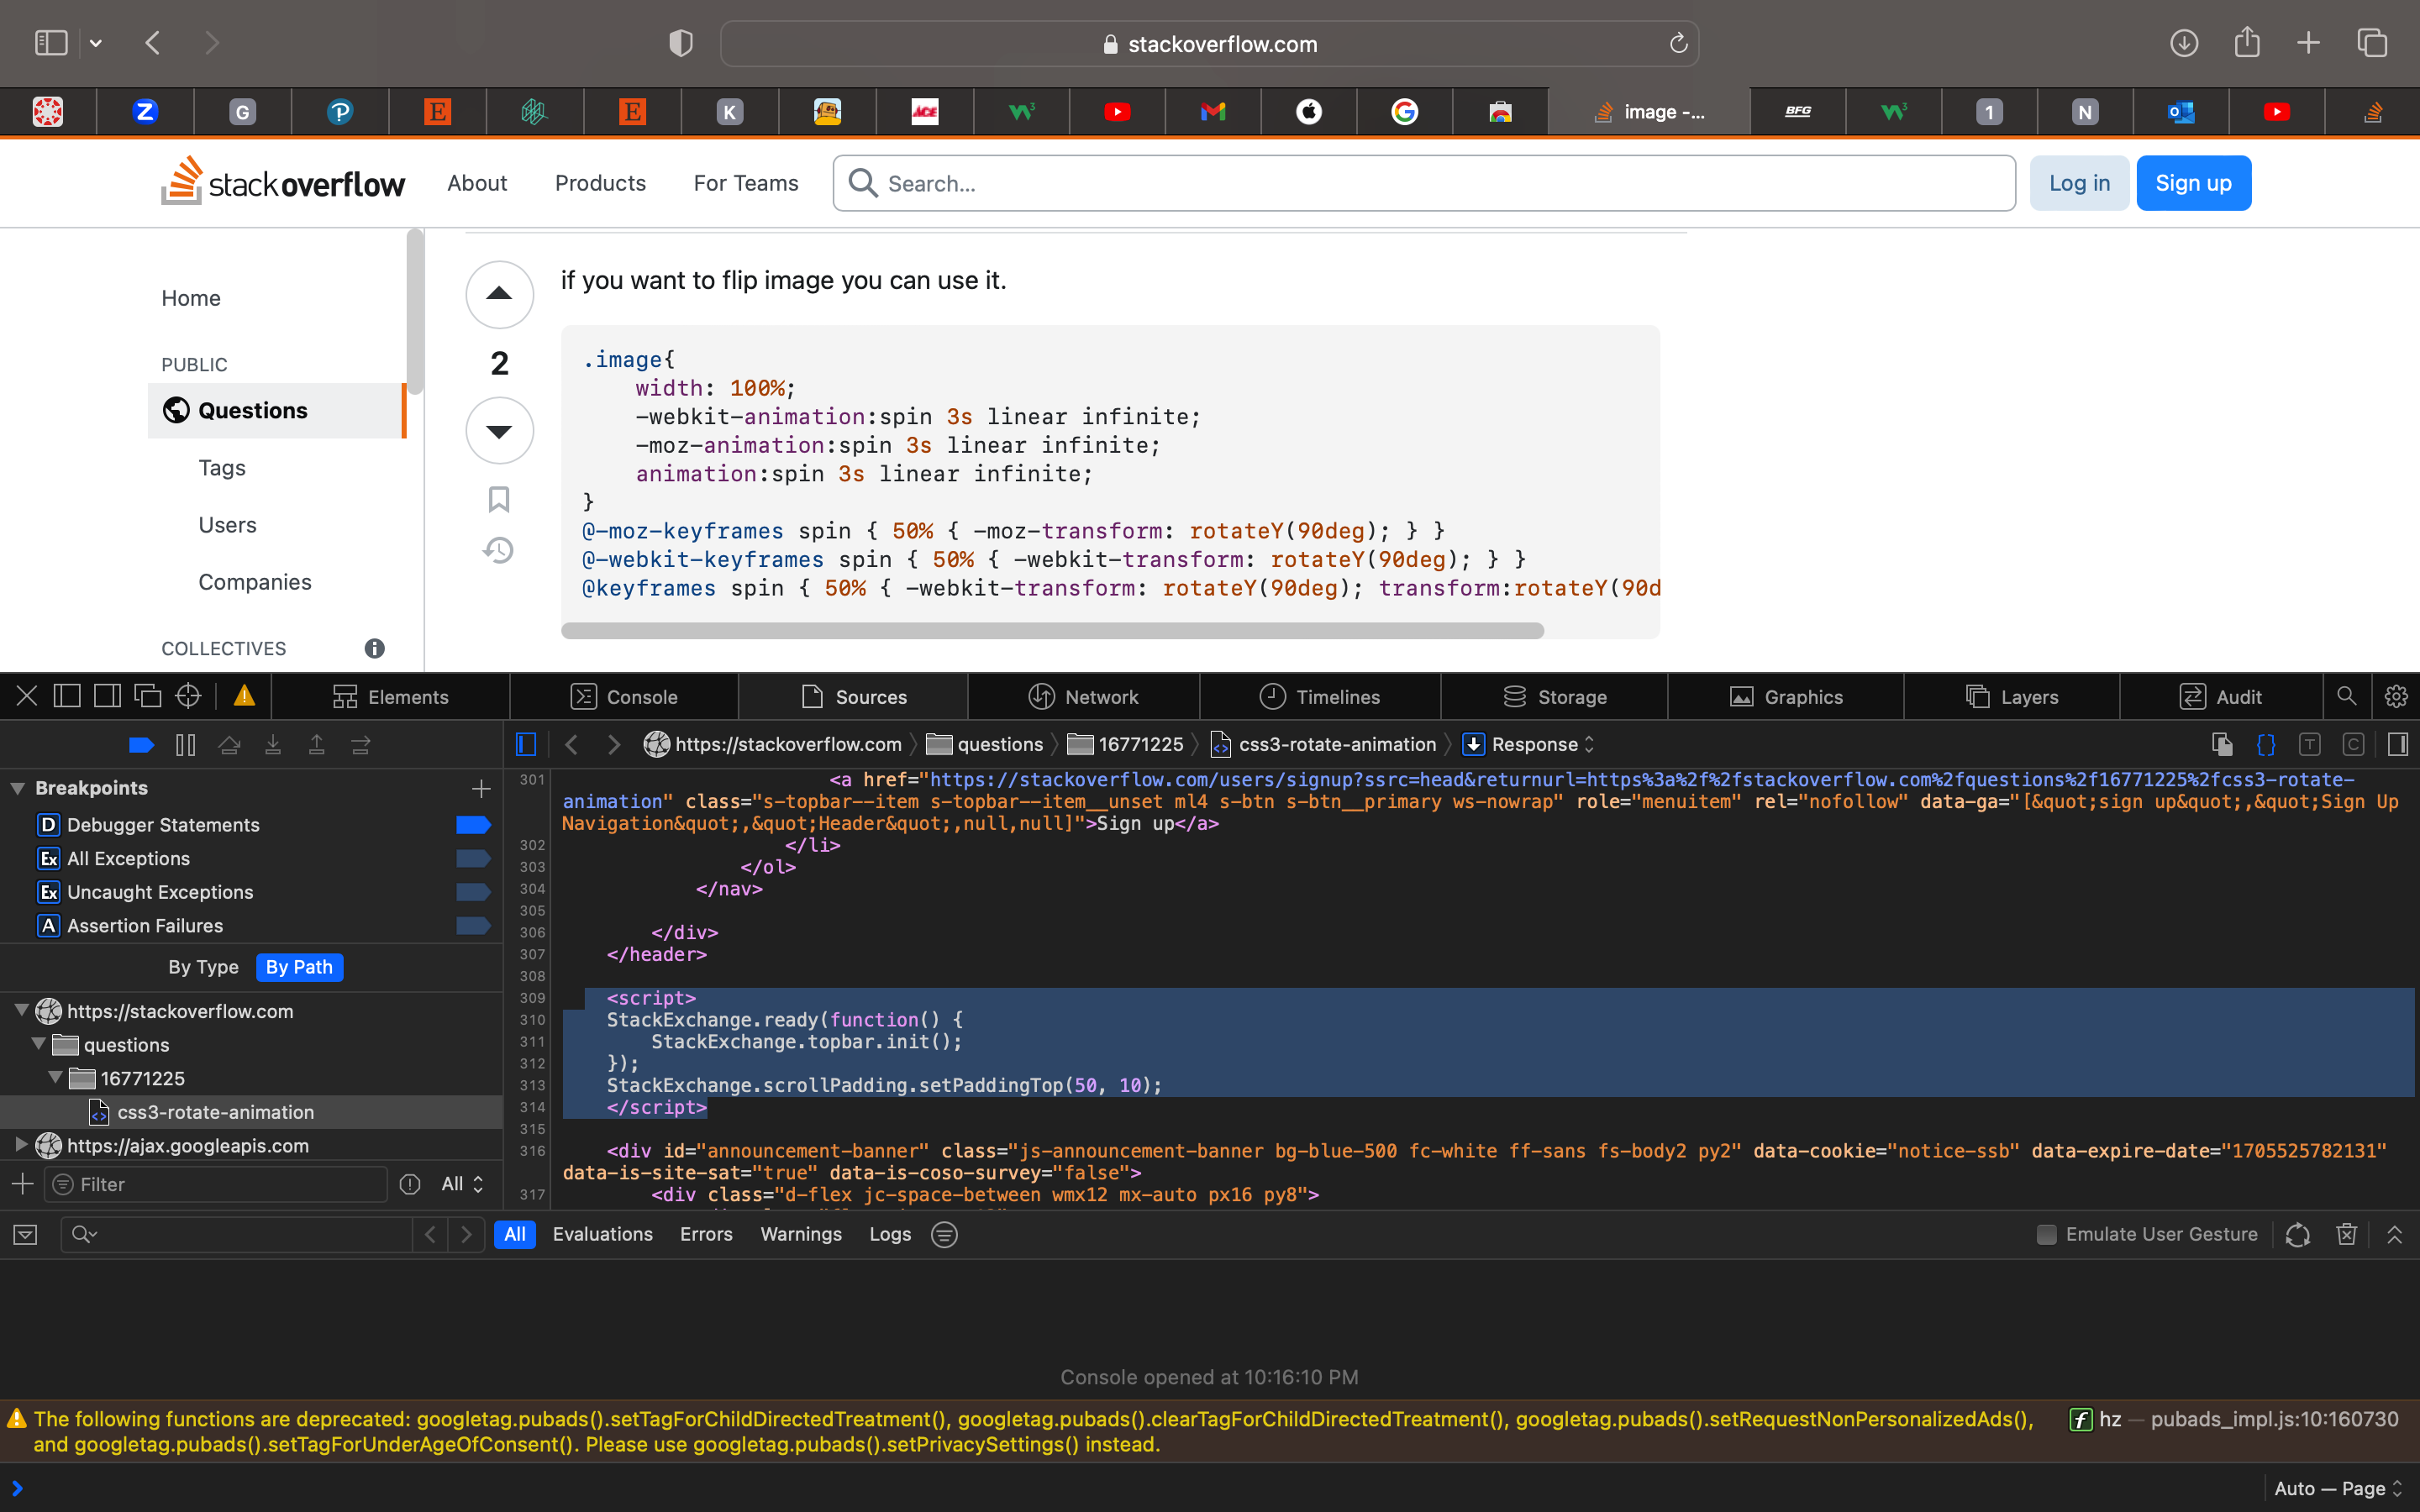Pause script execution in debugger
Screen dimensions: 2420x1512
click(185, 745)
